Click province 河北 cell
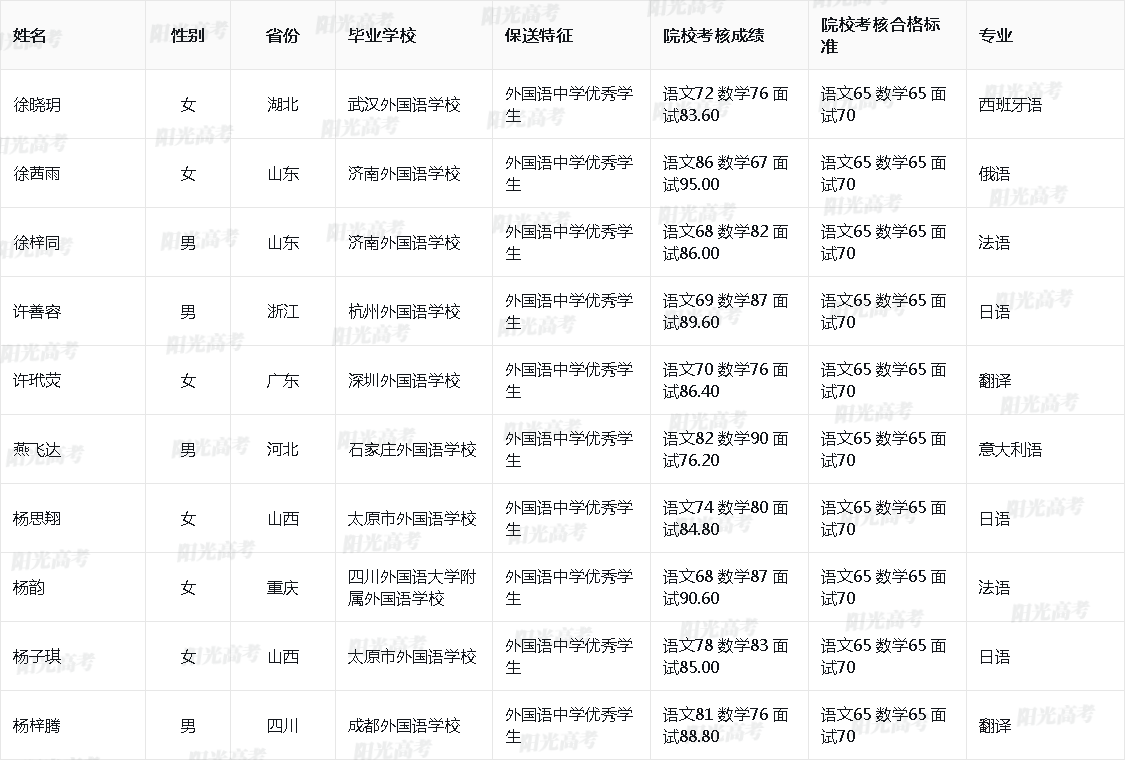This screenshot has width=1125, height=760. click(x=283, y=449)
